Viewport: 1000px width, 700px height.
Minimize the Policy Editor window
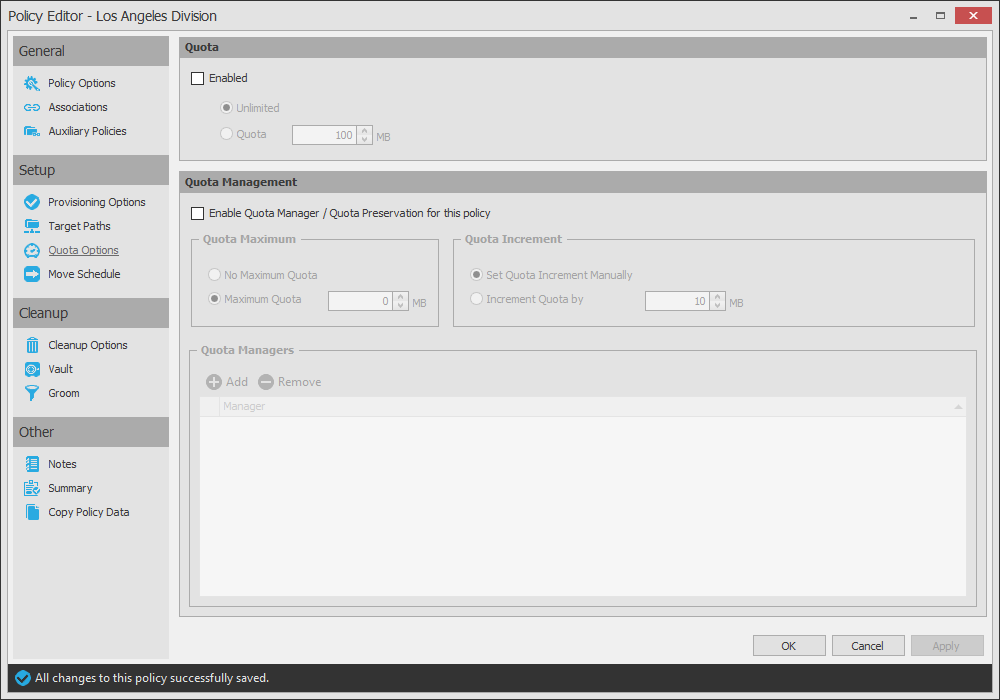(913, 16)
